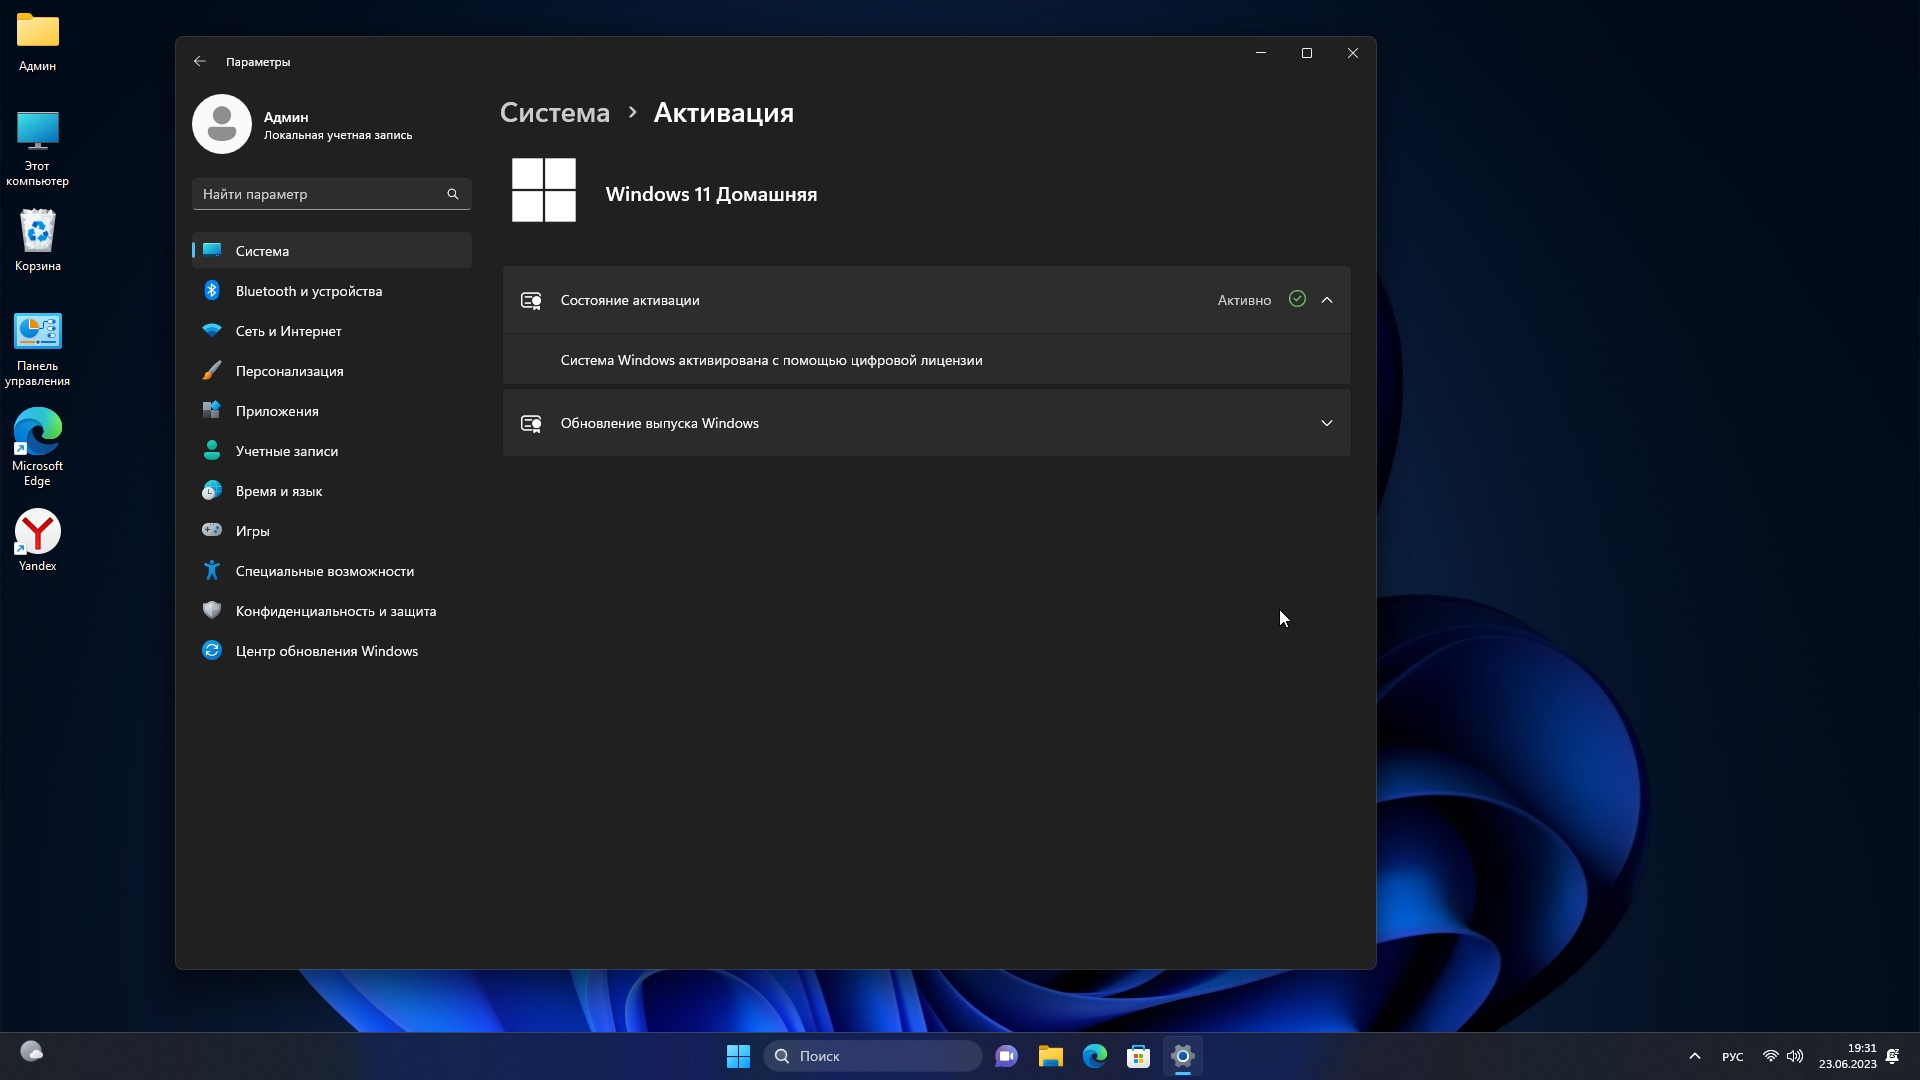Go to Приложения settings category

click(277, 411)
